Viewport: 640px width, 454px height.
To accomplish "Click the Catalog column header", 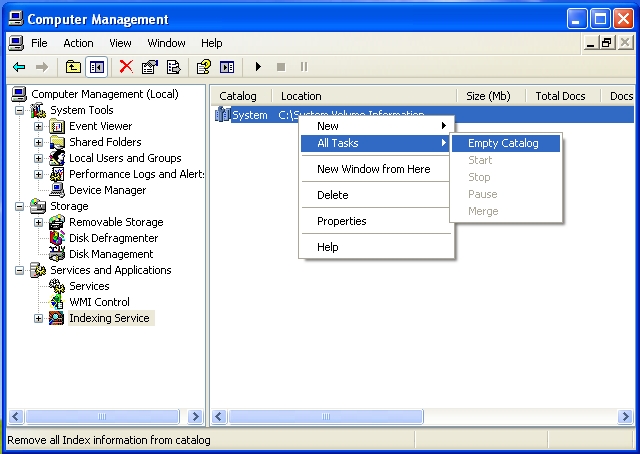I will coord(241,96).
